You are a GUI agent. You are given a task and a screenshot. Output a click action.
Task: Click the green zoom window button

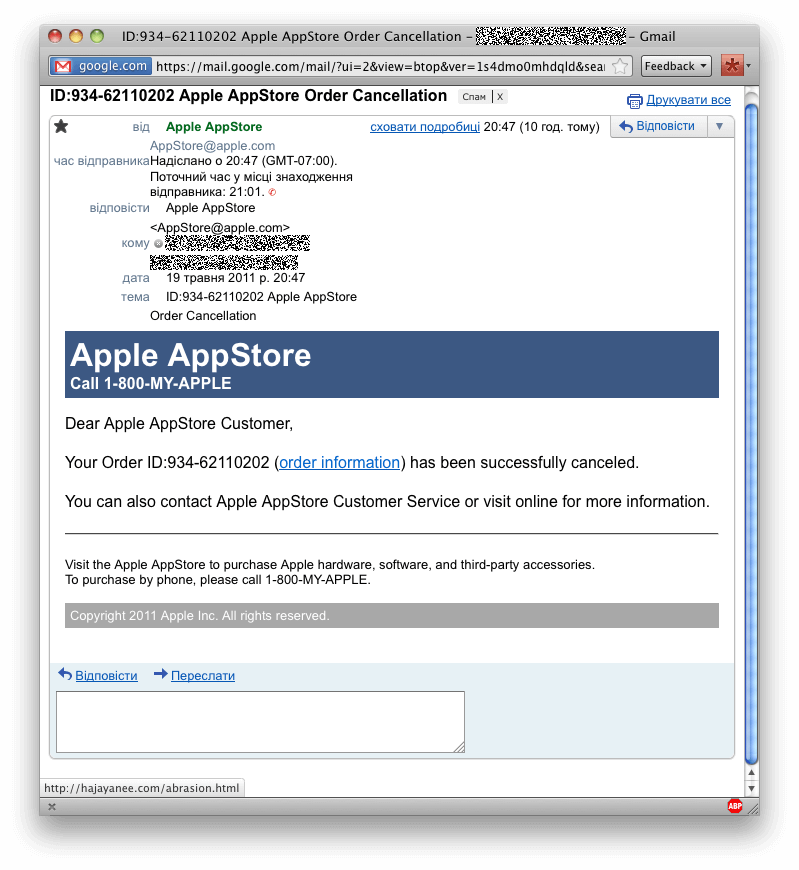pos(97,37)
